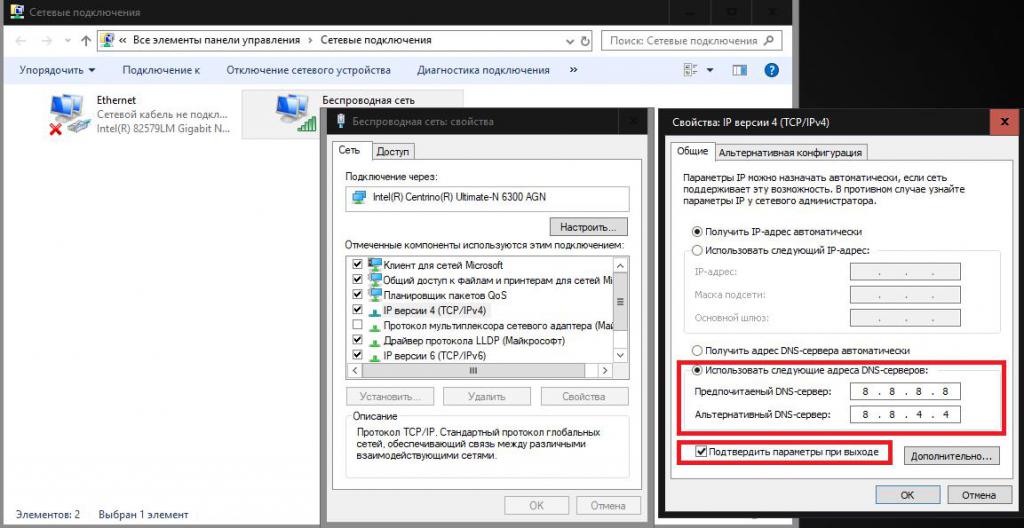Image resolution: width=1024 pixels, height=528 pixels.
Task: Click the Предпочитаемый DNS-сервер field
Action: (x=904, y=391)
